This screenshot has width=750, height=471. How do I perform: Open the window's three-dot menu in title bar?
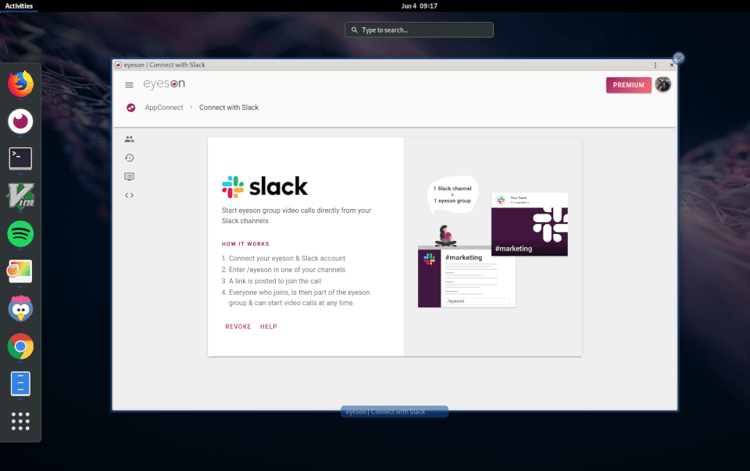(x=655, y=65)
